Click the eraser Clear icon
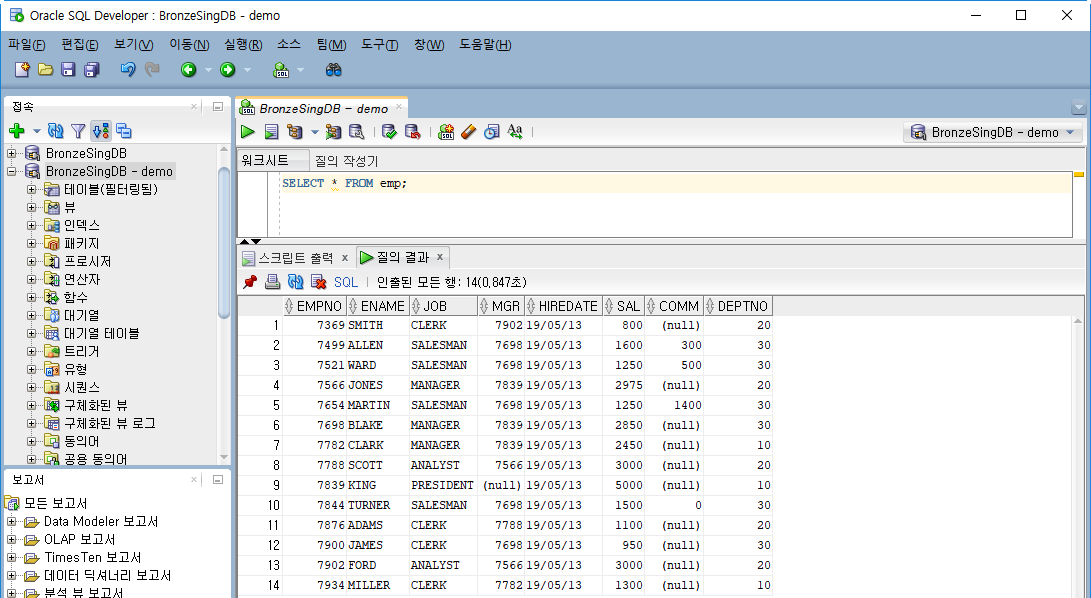Image resolution: width=1091 pixels, height=598 pixels. coord(469,132)
